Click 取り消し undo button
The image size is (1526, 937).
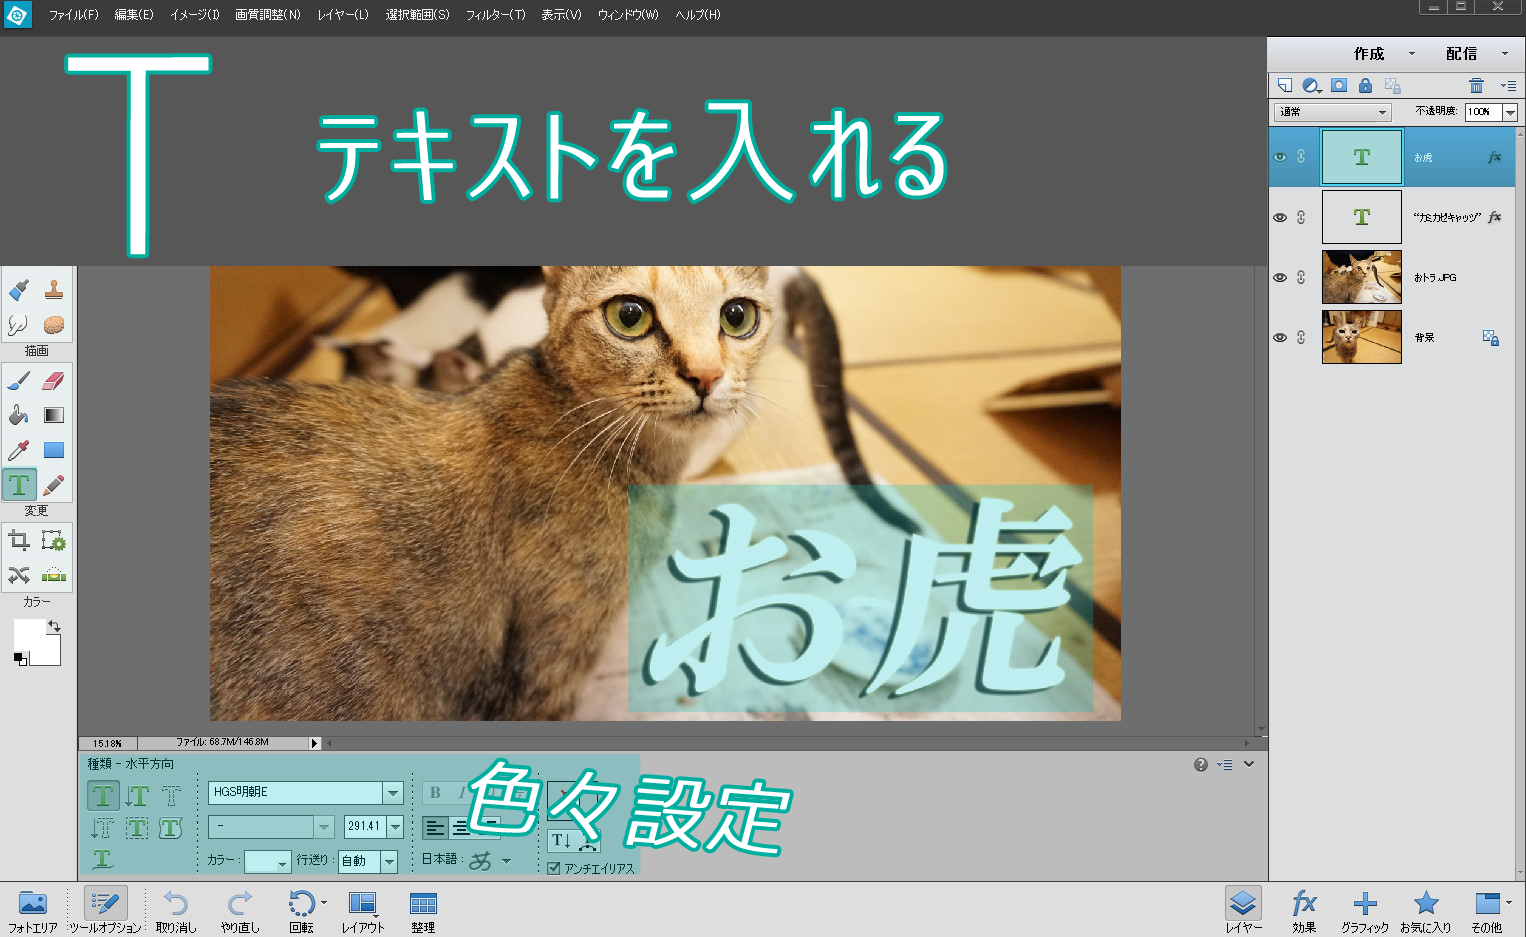coord(176,912)
